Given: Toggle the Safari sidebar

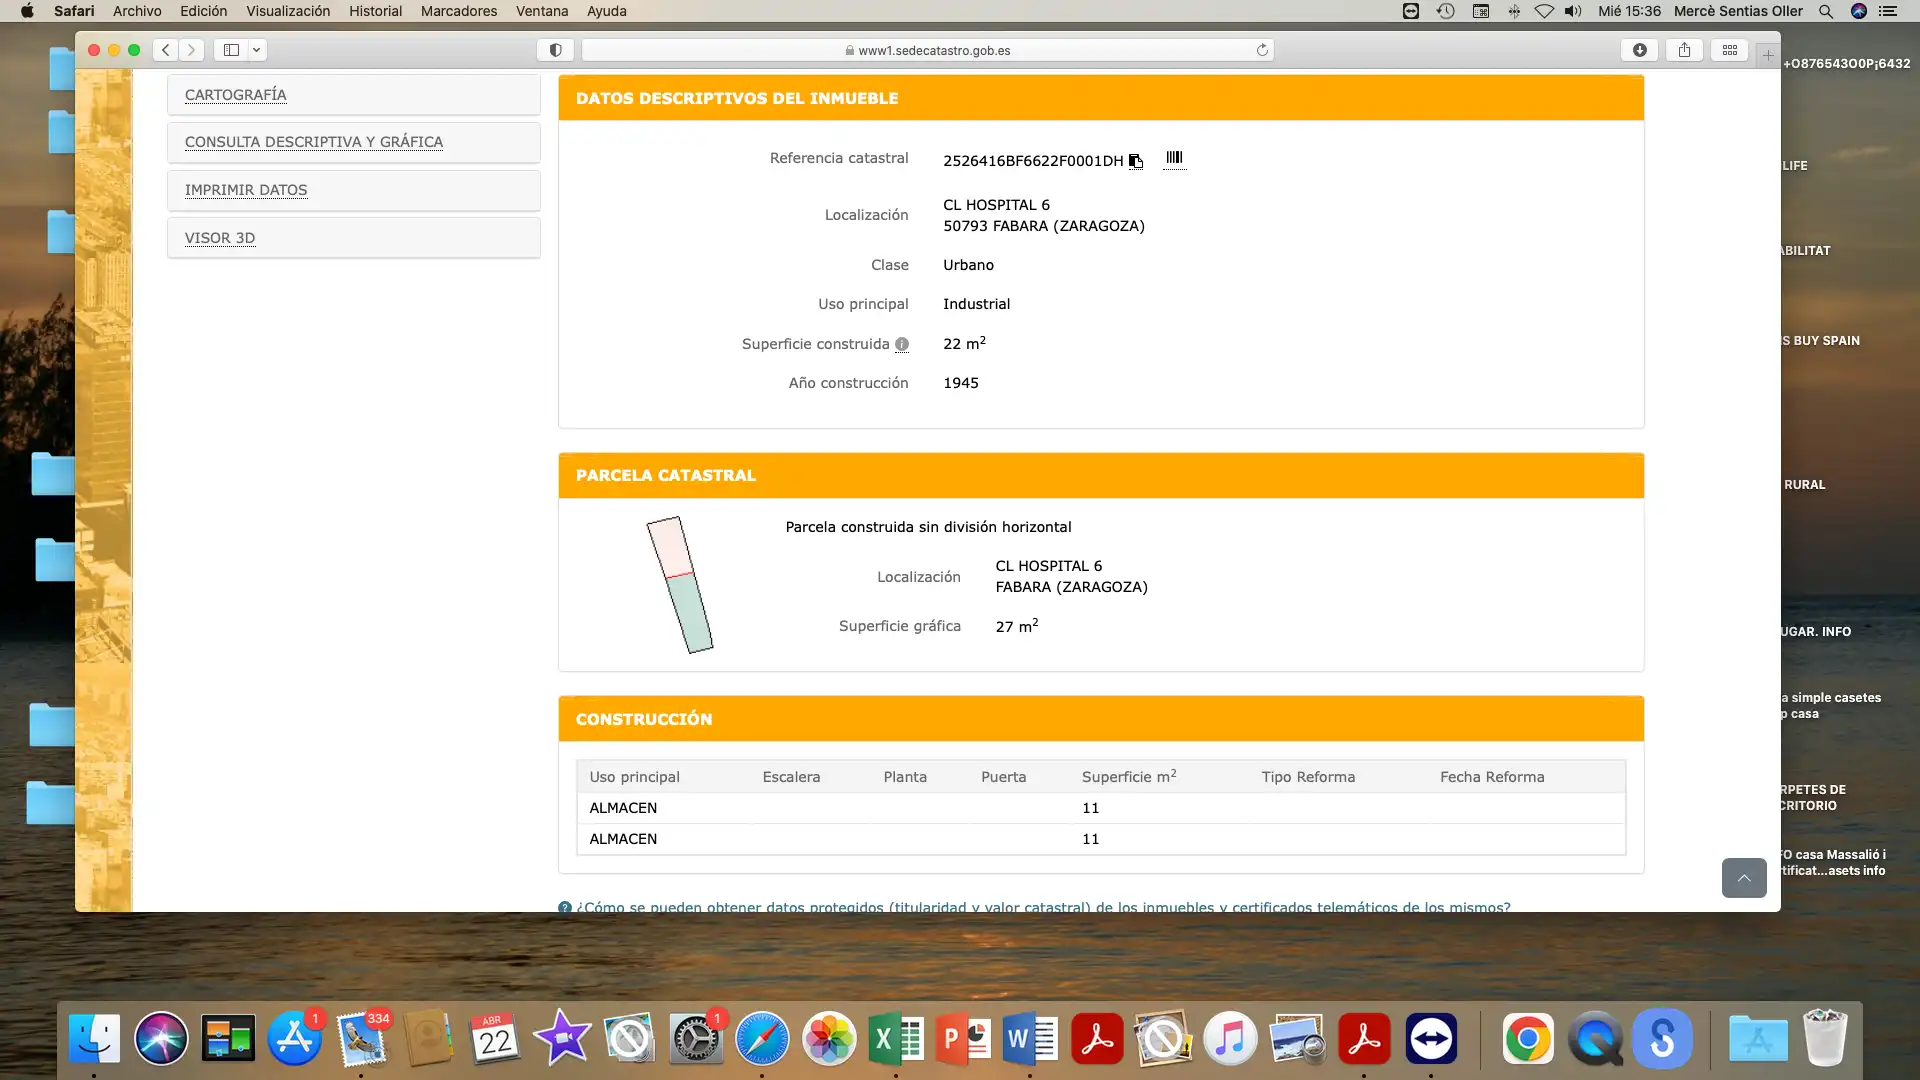Looking at the screenshot, I should point(231,50).
